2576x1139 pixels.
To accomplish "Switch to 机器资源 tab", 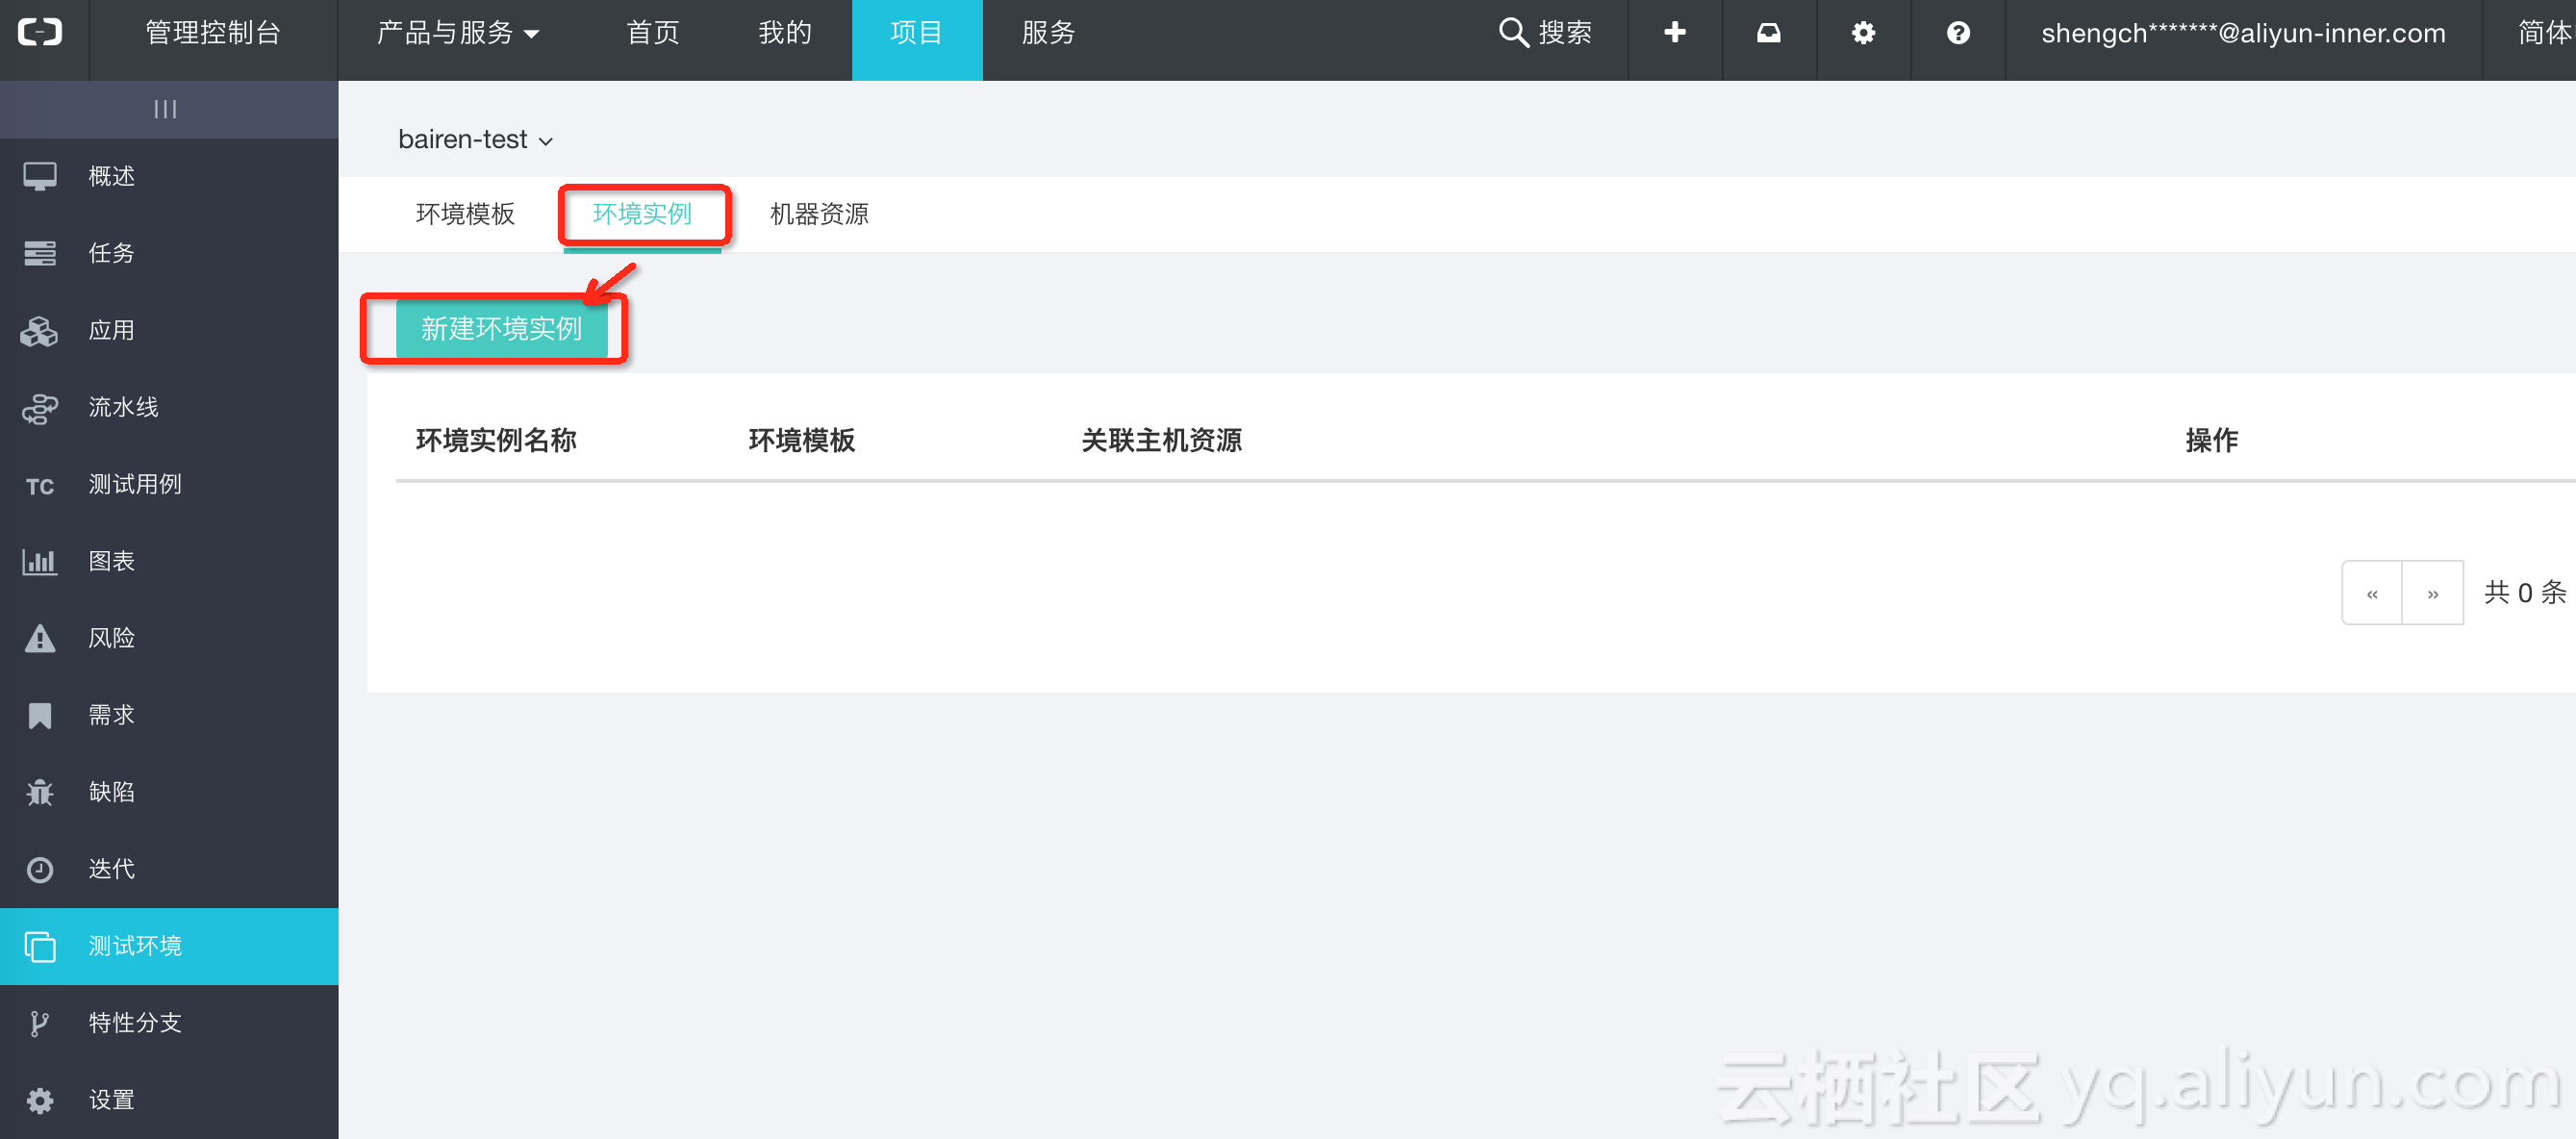I will tap(819, 214).
